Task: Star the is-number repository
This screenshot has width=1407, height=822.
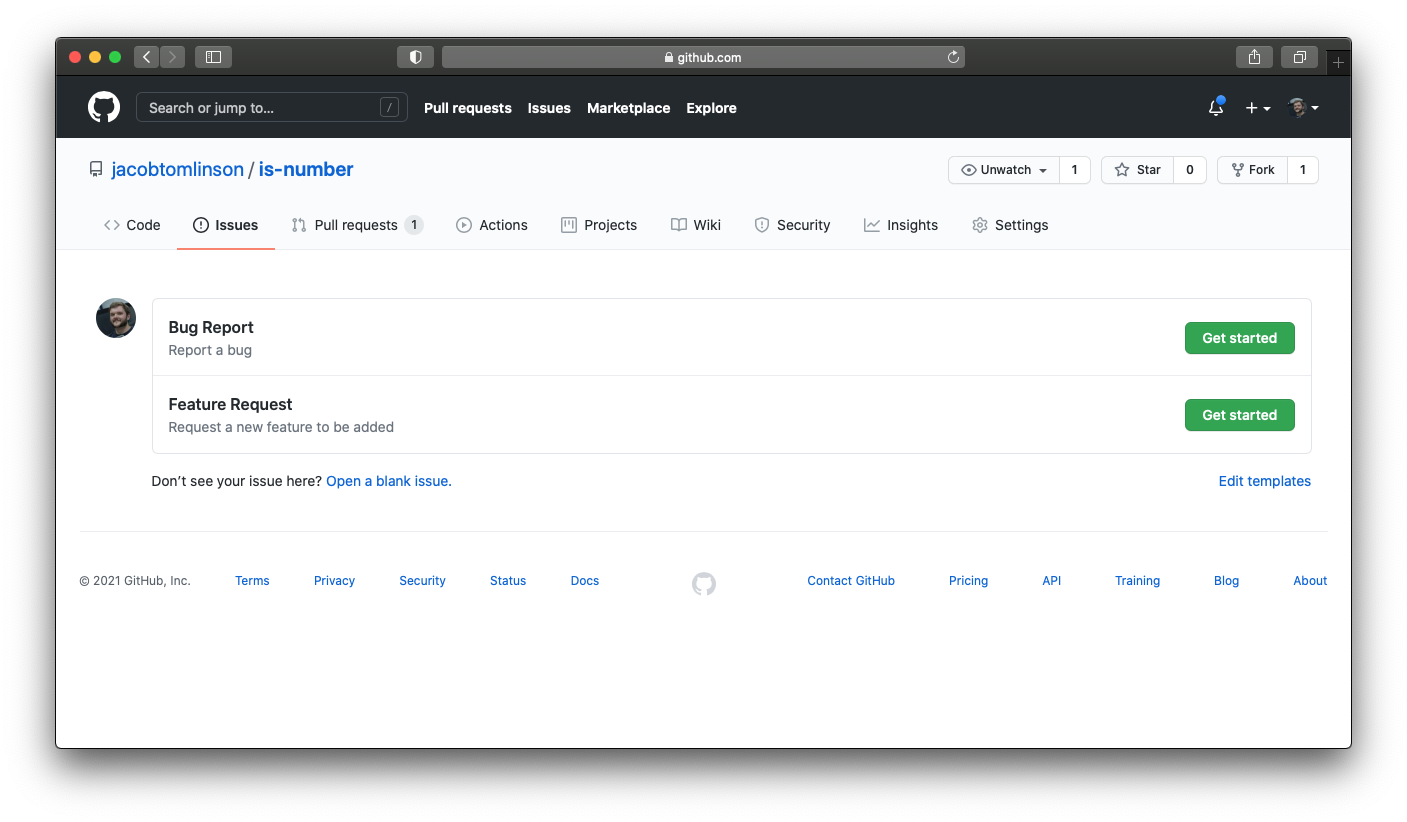Action: point(1137,169)
